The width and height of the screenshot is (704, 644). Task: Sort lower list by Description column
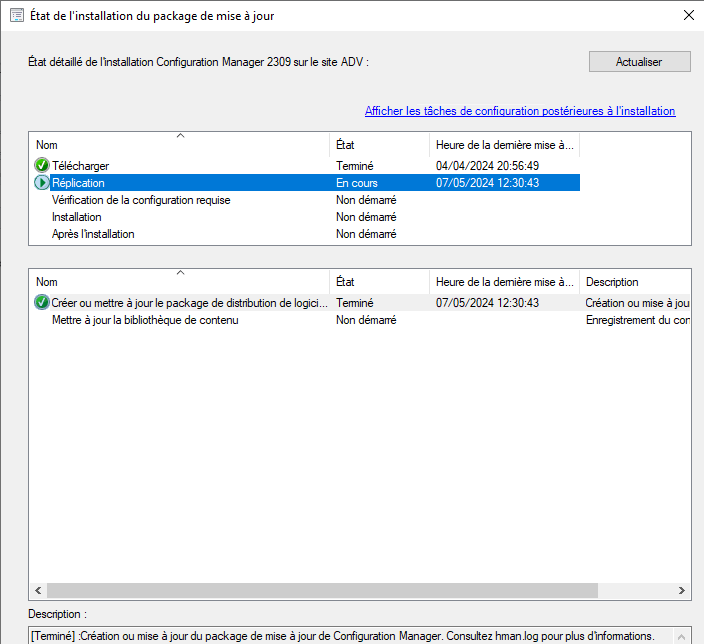(635, 282)
